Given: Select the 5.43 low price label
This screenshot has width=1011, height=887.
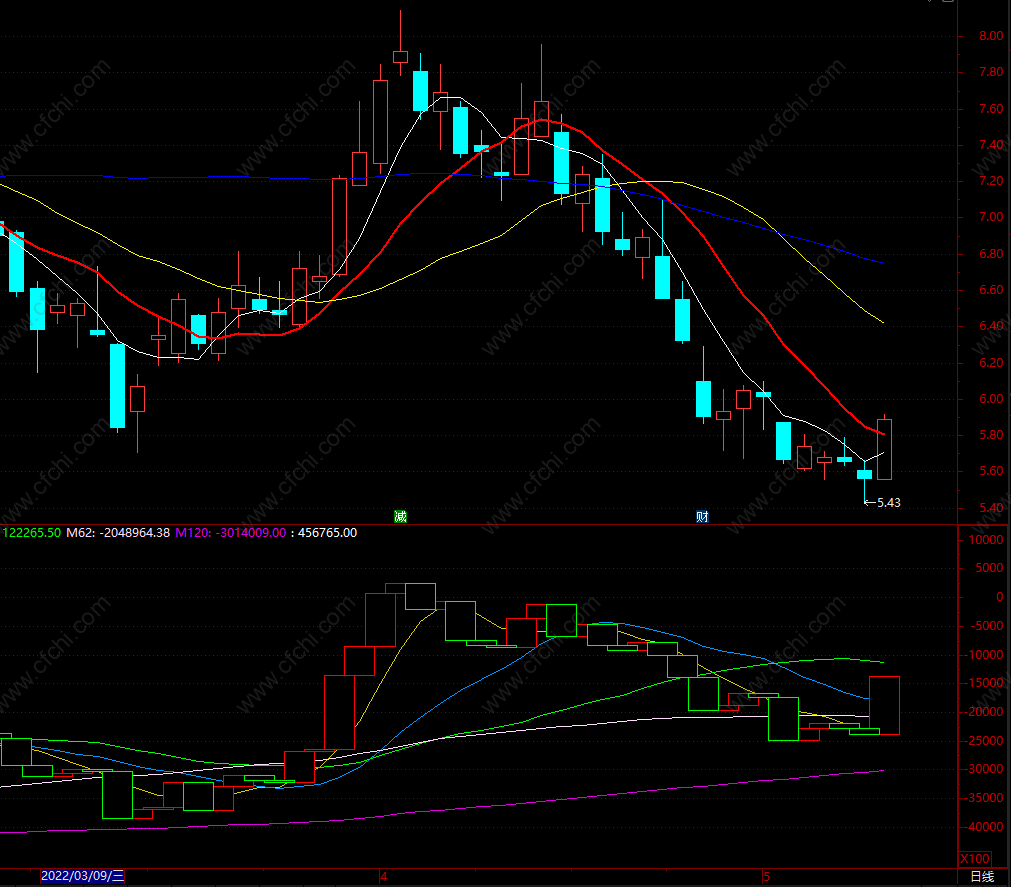Looking at the screenshot, I should (888, 503).
